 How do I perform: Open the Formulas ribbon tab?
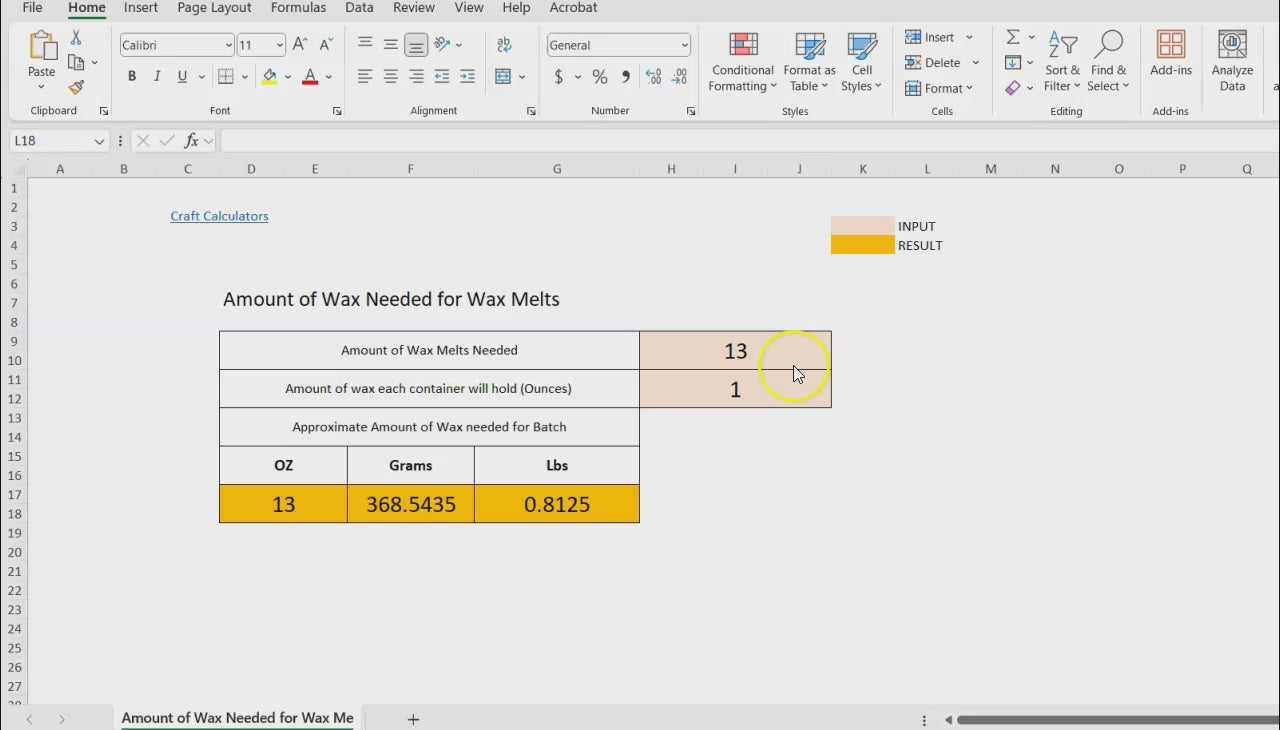[x=298, y=8]
